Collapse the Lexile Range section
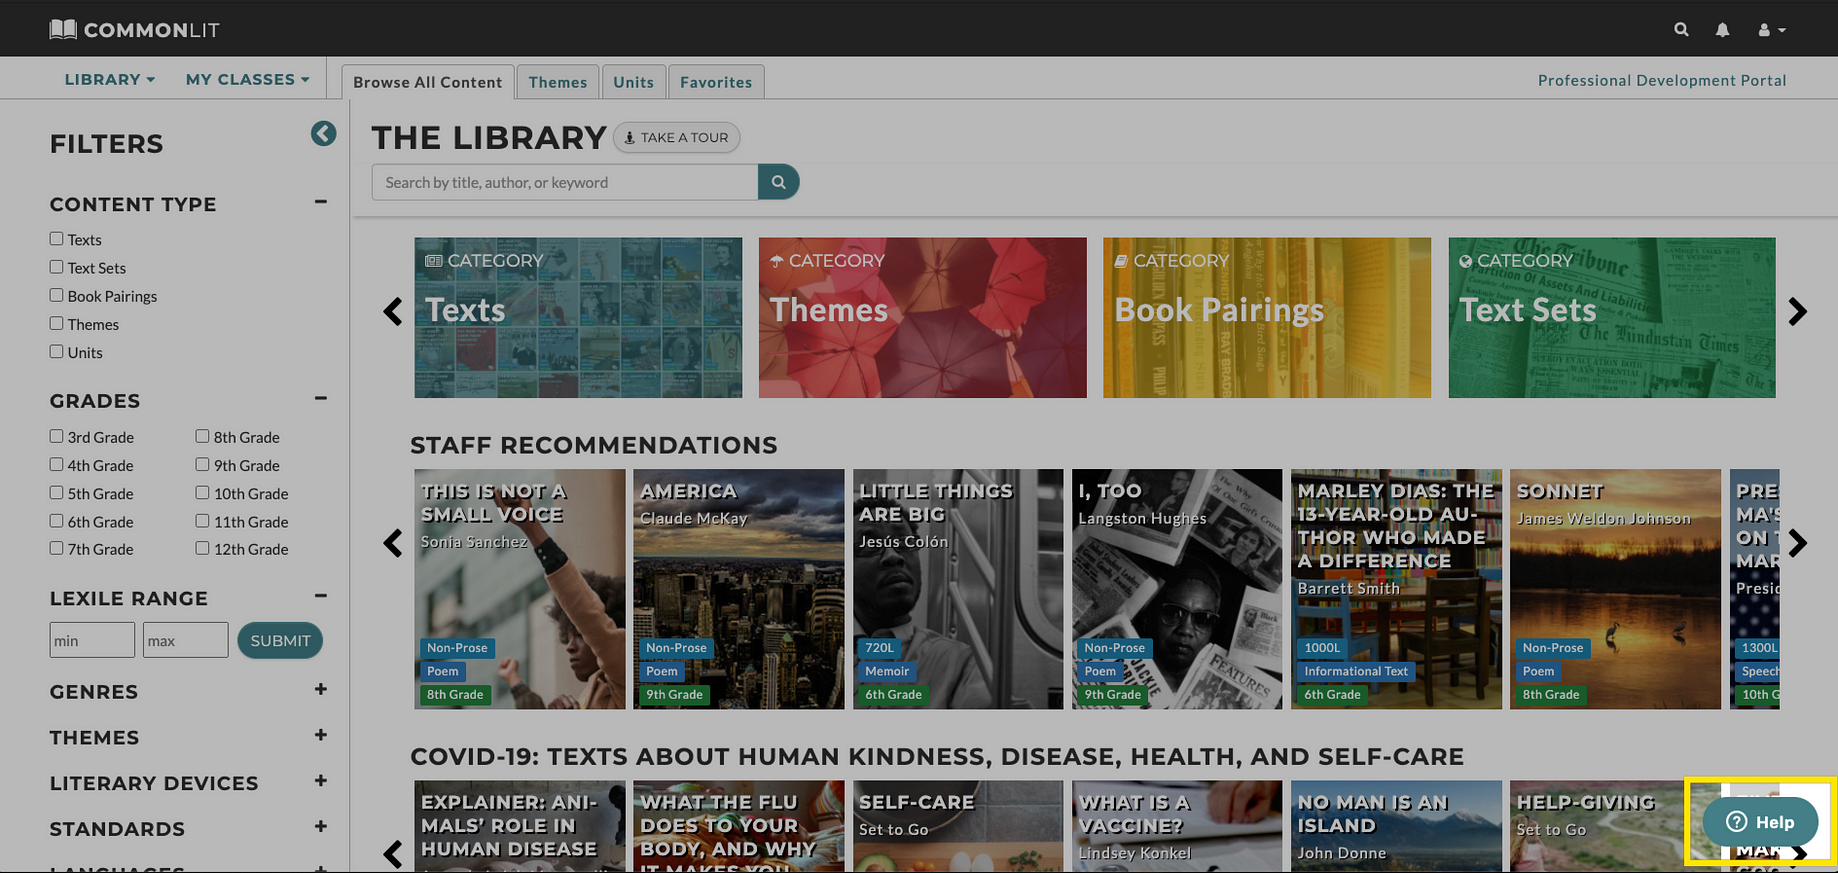Viewport: 1838px width, 873px height. click(x=321, y=596)
